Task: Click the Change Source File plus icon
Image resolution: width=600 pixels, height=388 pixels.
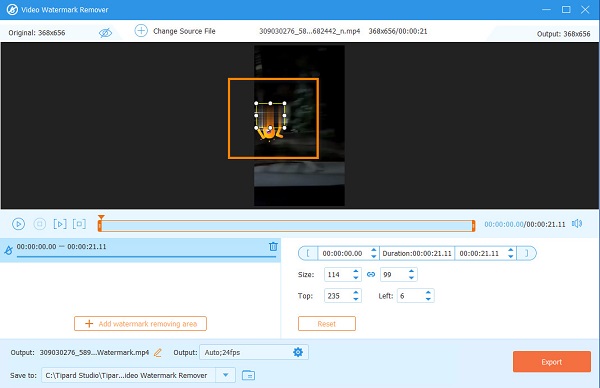Action: [141, 31]
